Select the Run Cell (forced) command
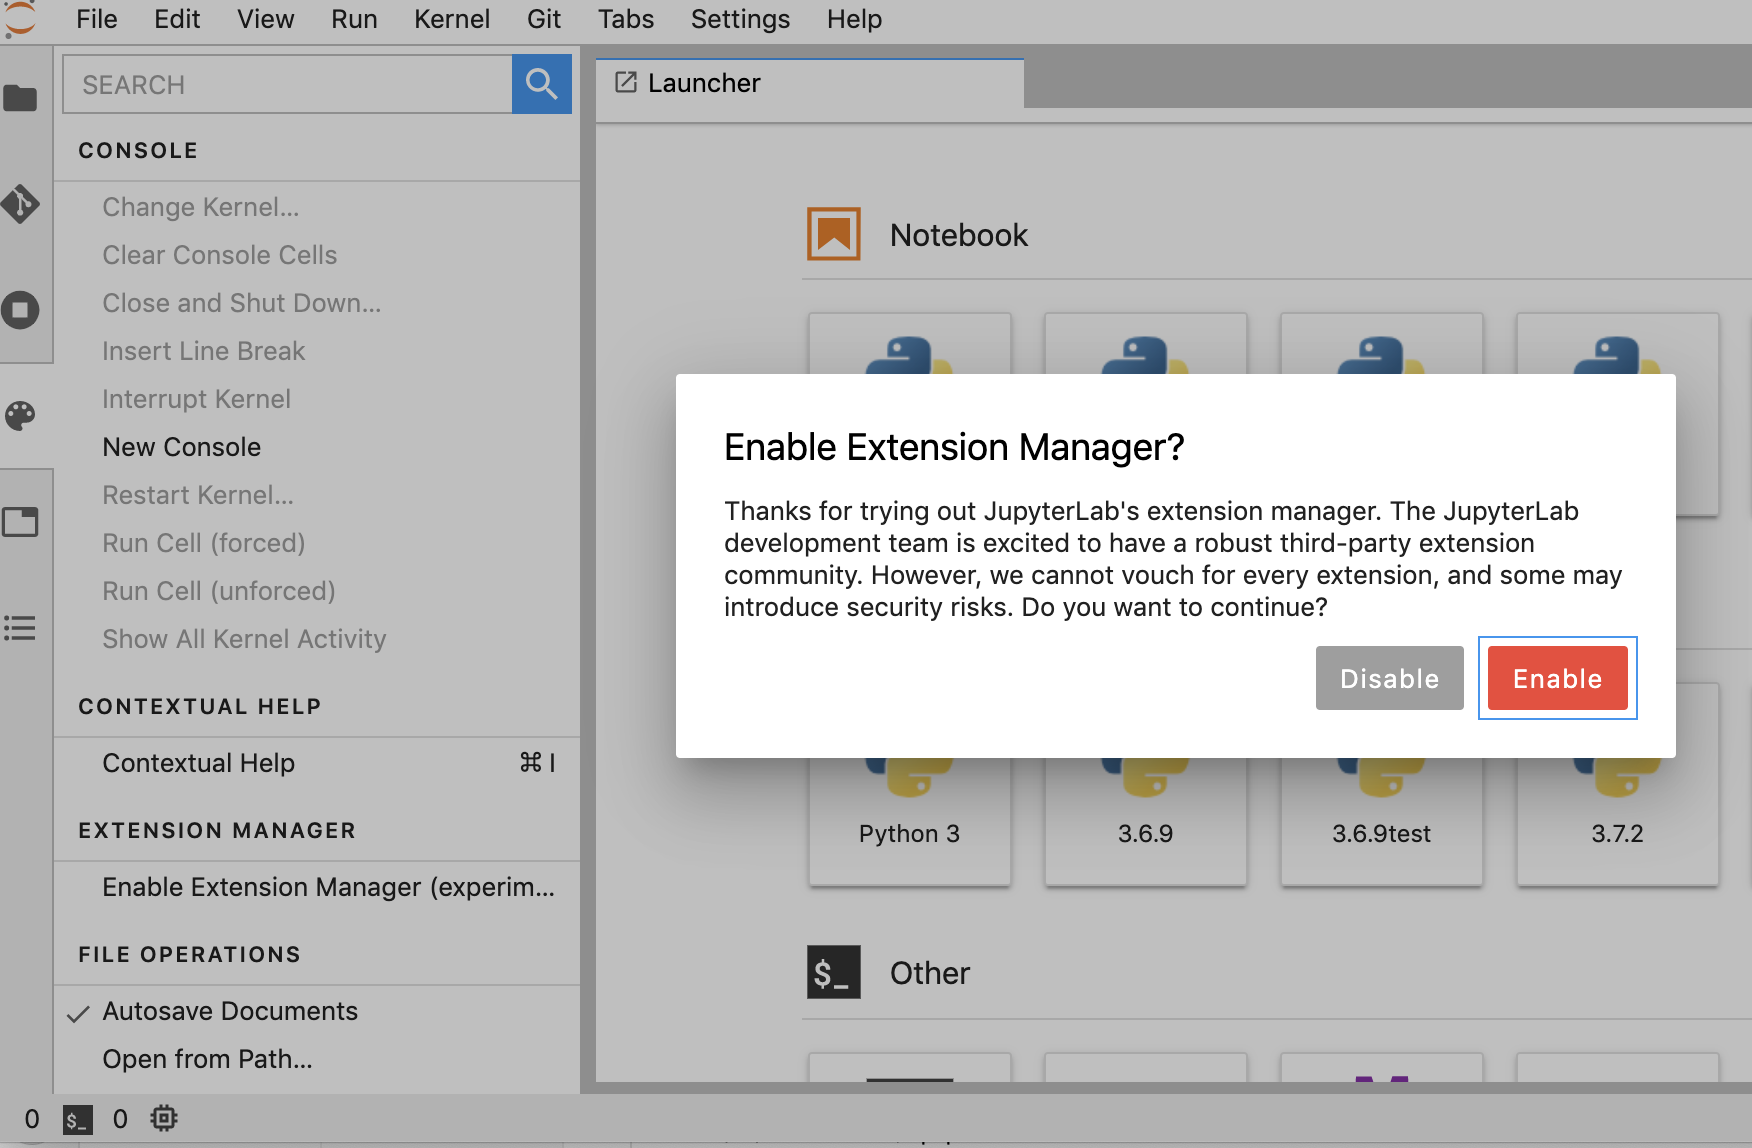The height and width of the screenshot is (1148, 1752). click(x=316, y=543)
